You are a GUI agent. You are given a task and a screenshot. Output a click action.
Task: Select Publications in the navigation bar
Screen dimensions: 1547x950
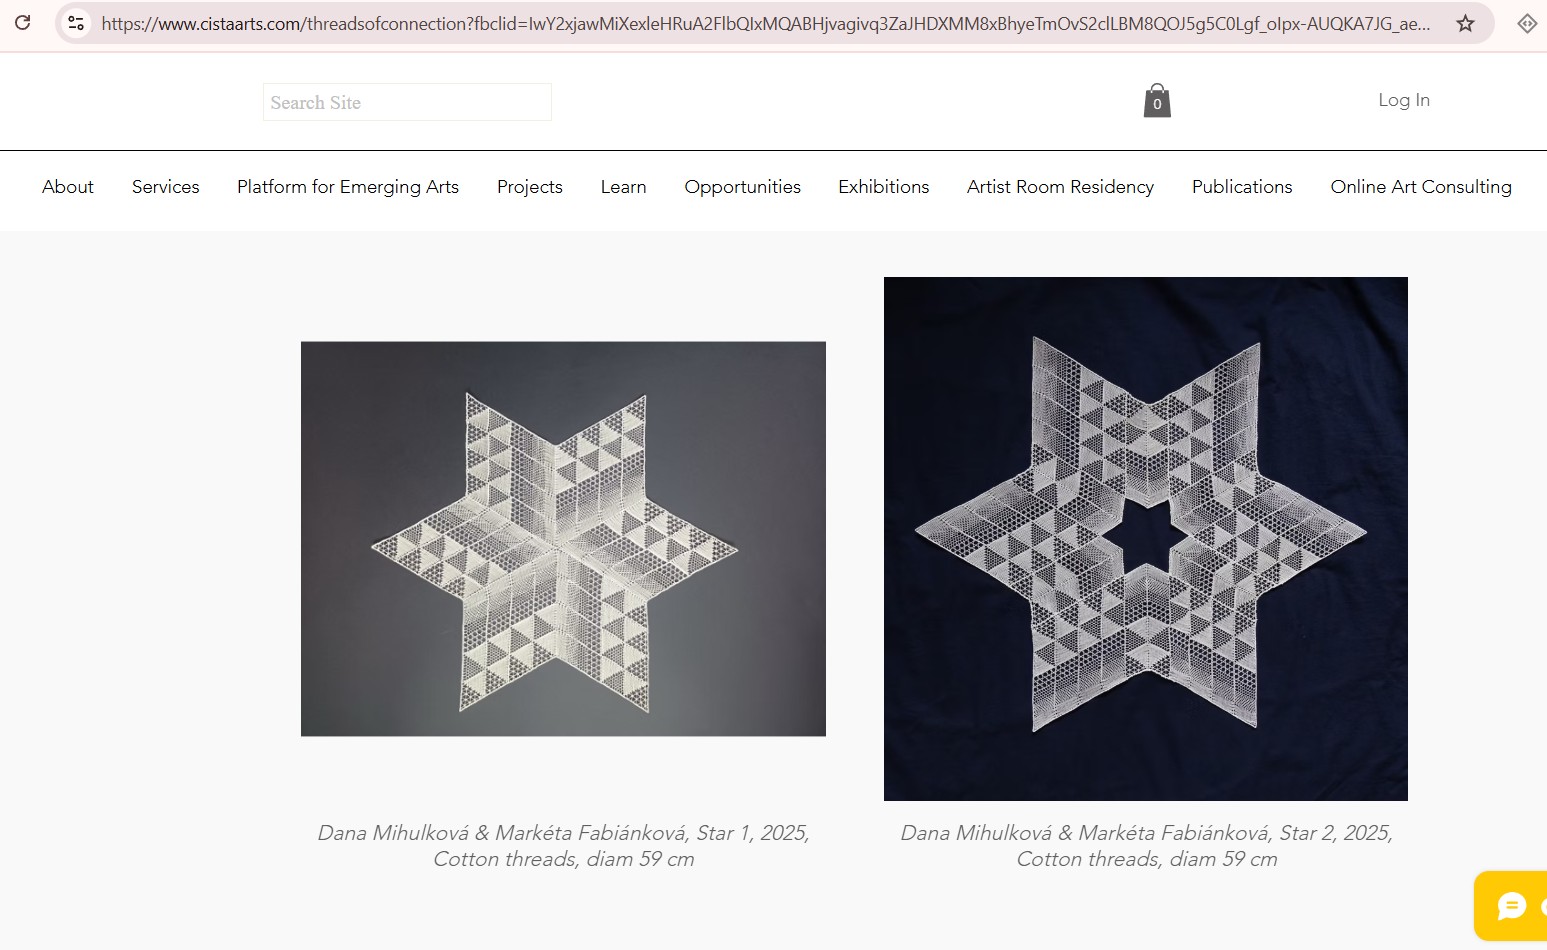tap(1241, 187)
